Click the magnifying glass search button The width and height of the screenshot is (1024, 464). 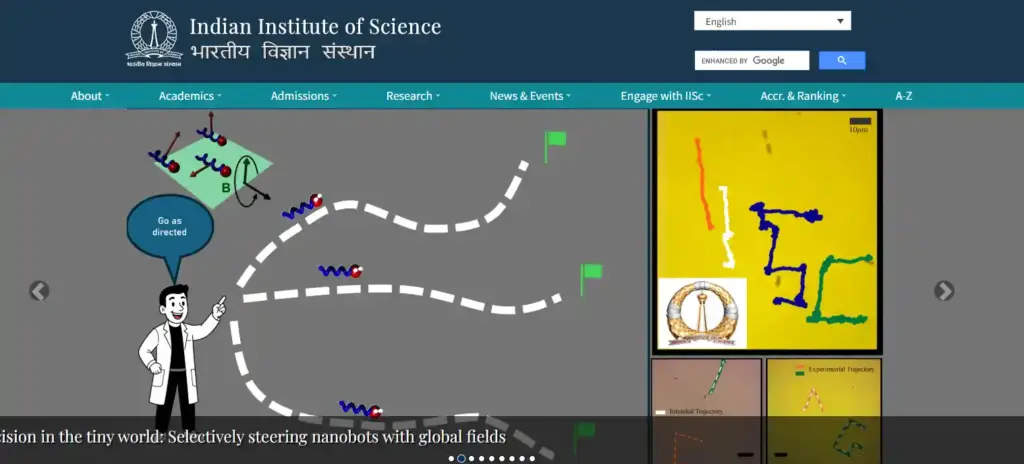(841, 61)
